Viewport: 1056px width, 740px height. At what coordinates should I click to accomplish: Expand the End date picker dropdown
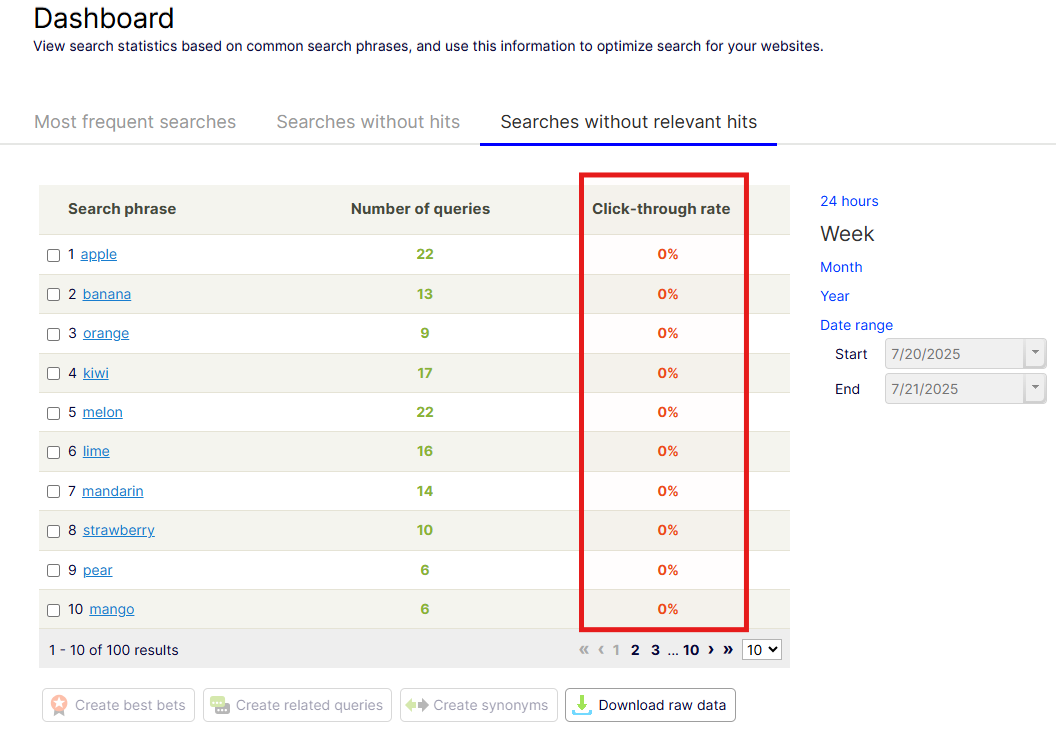point(1035,389)
